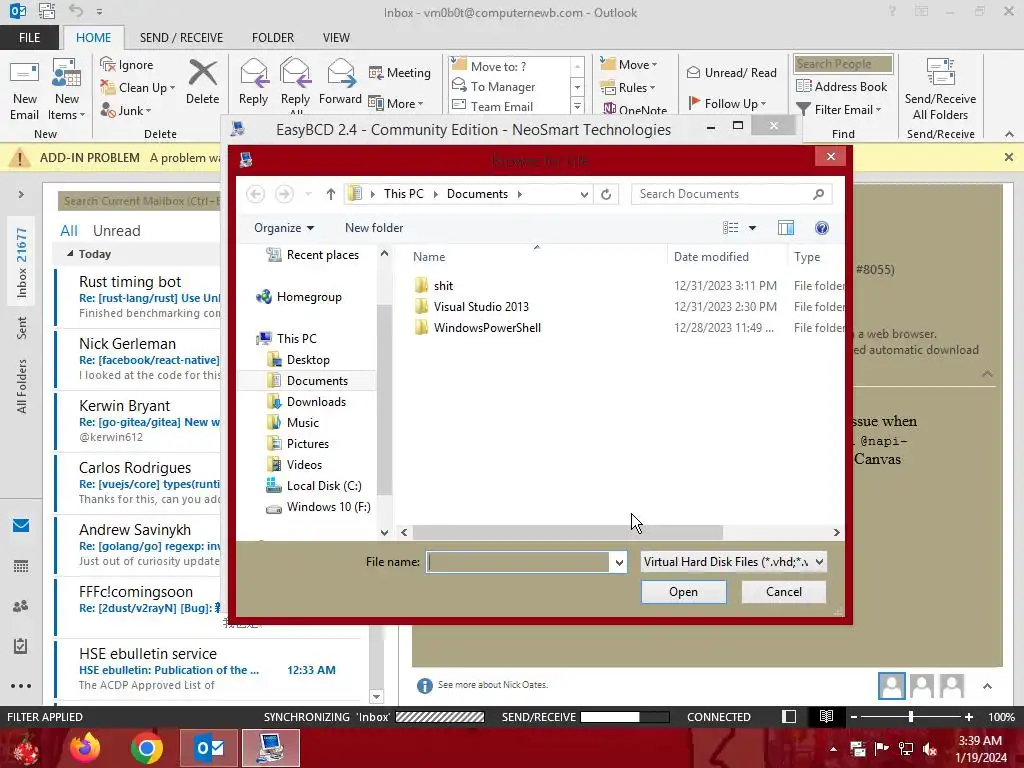
Task: Open New Items in Outlook ribbon
Action: 66,89
